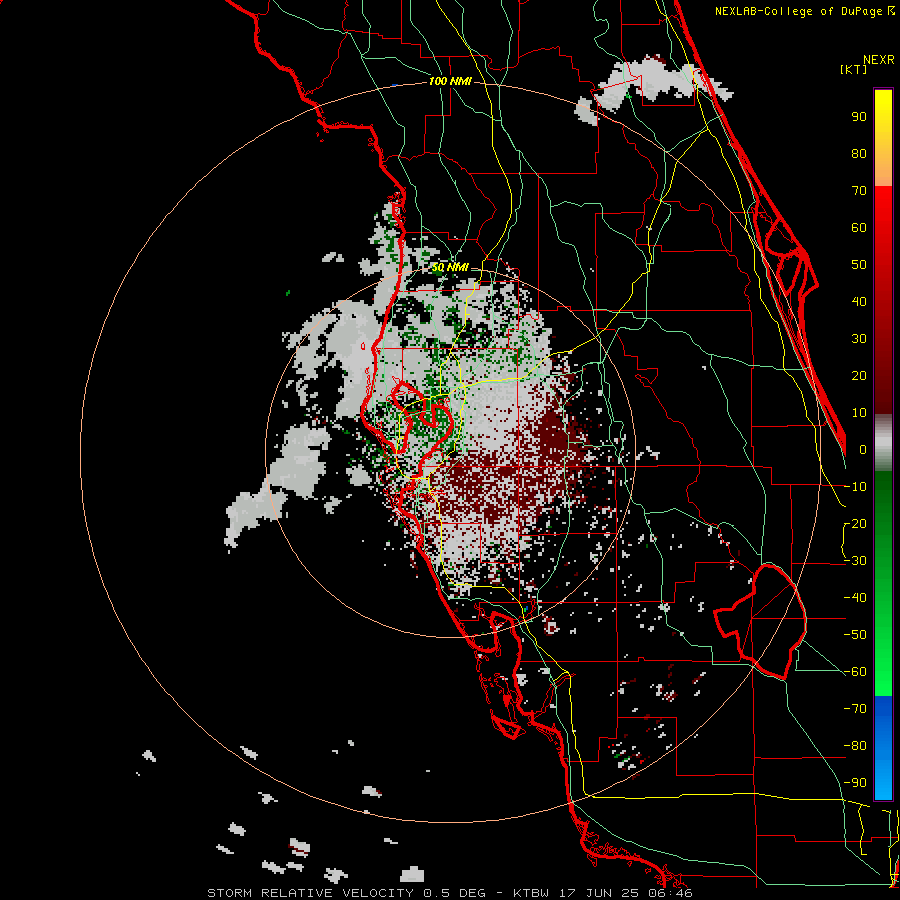
Task: Click the -20 scale value
Action: [855, 524]
